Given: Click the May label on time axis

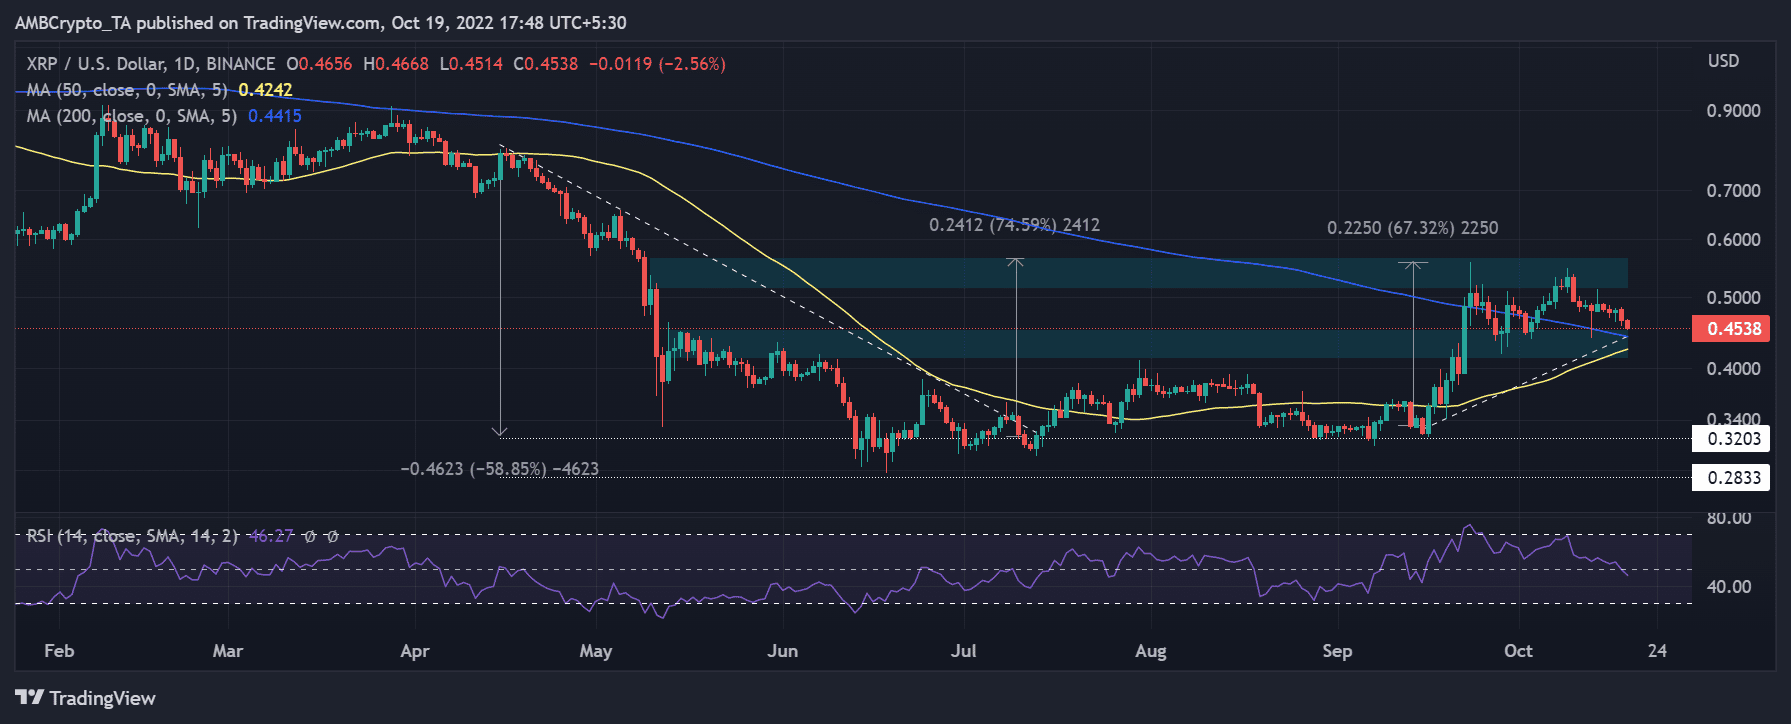Looking at the screenshot, I should (596, 651).
